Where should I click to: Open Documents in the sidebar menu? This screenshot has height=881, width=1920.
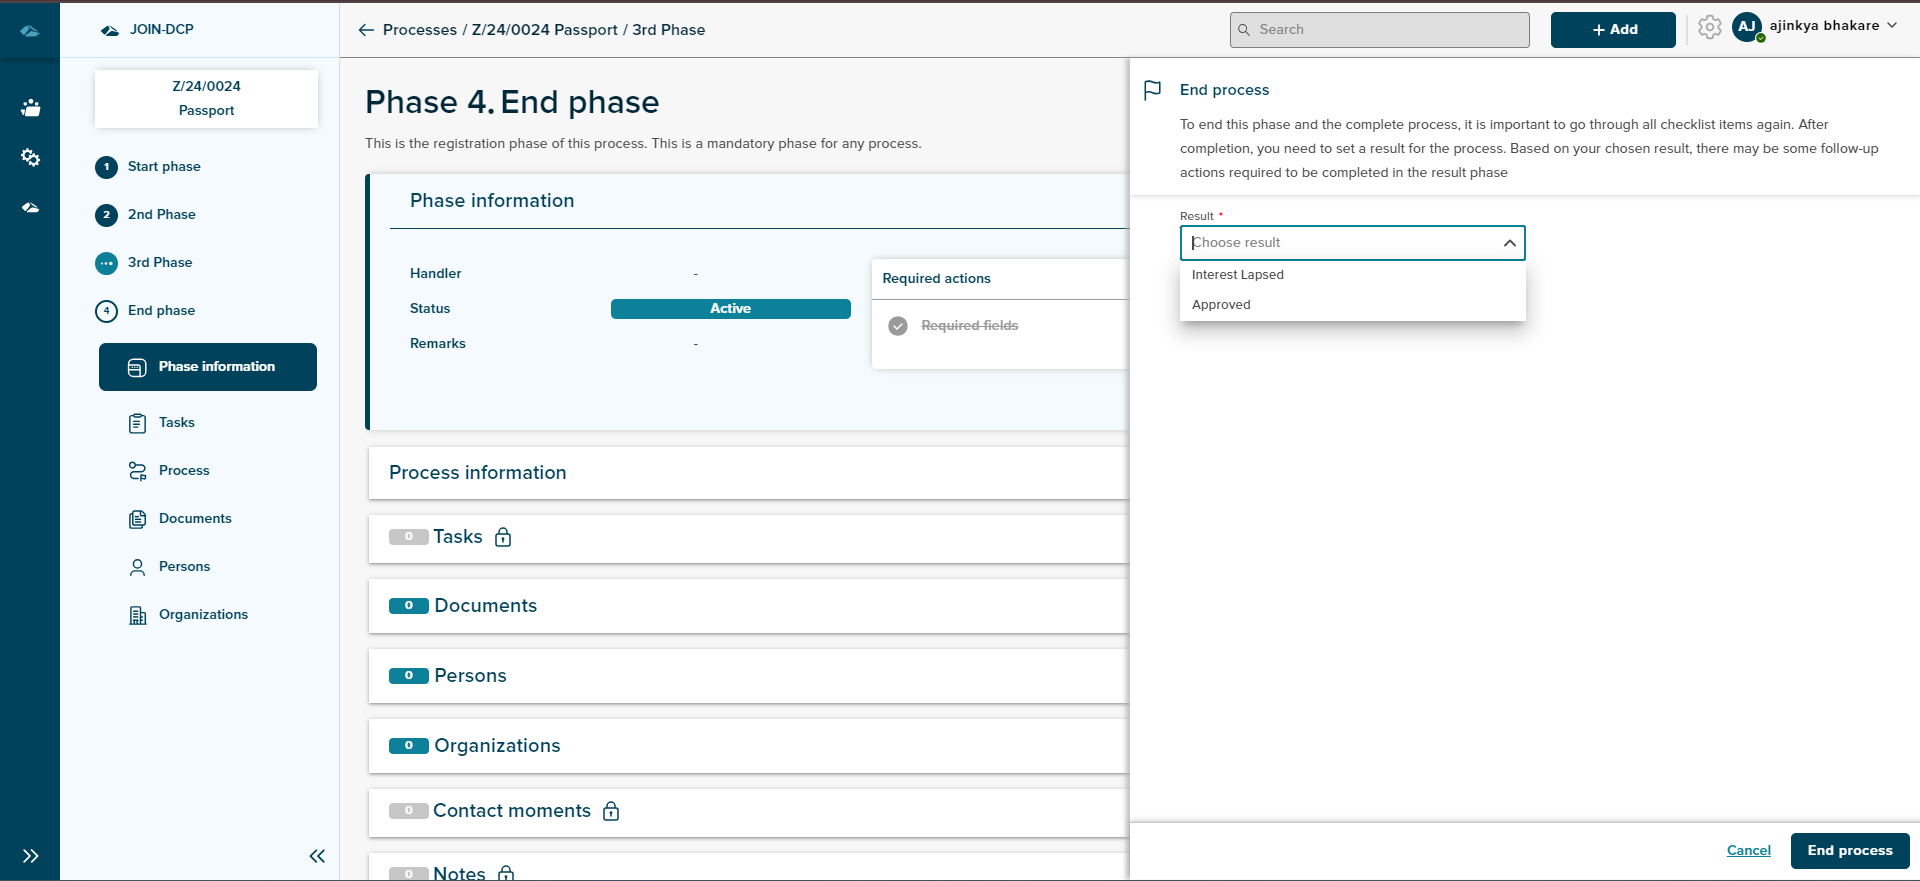195,519
